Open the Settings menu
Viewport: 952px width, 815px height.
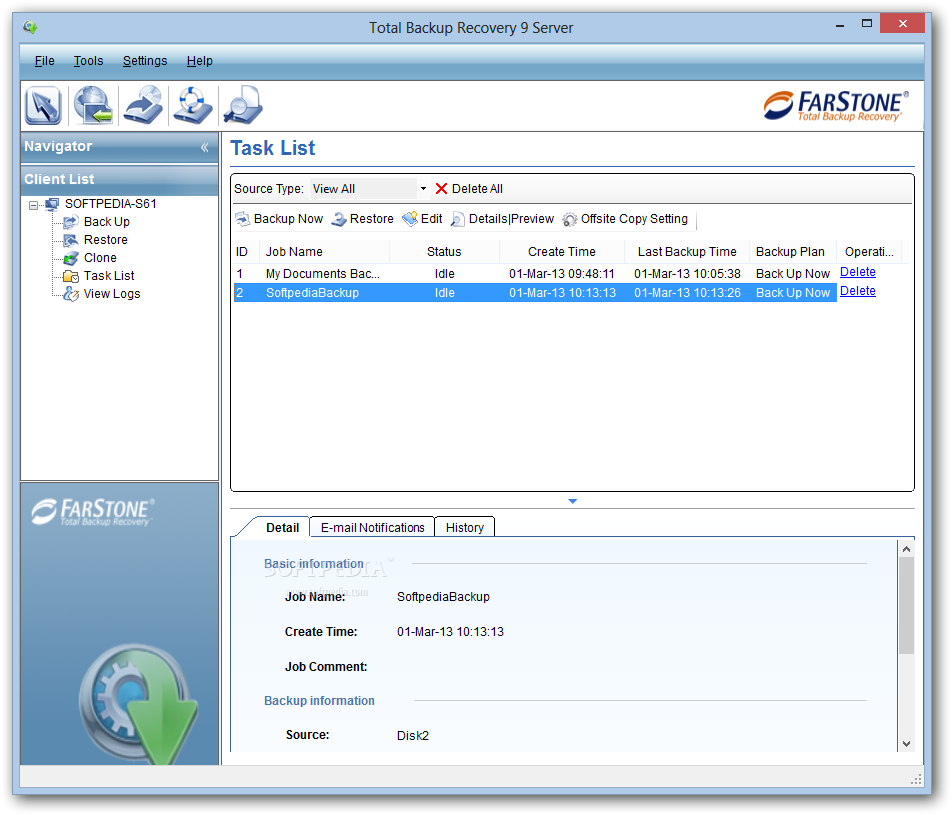145,61
